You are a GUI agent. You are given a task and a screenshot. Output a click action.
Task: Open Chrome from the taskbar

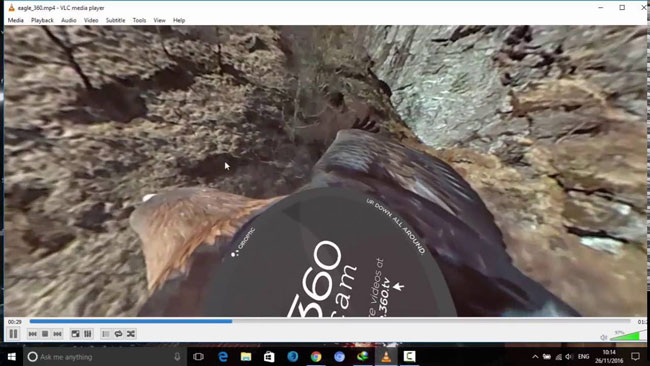click(x=316, y=356)
